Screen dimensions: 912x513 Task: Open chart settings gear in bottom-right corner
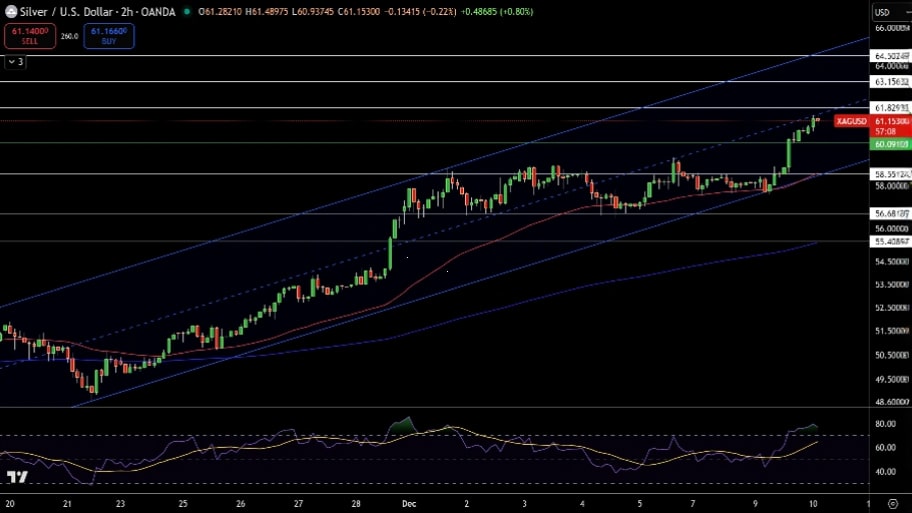point(891,504)
